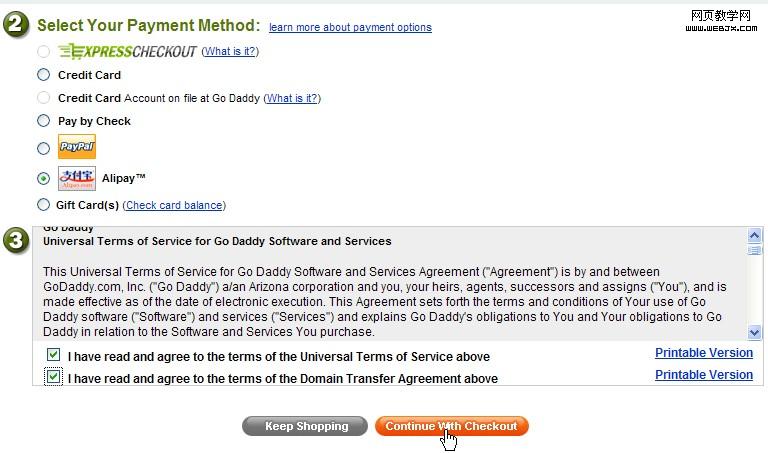Select the Credit Card payment option

pyautogui.click(x=43, y=75)
